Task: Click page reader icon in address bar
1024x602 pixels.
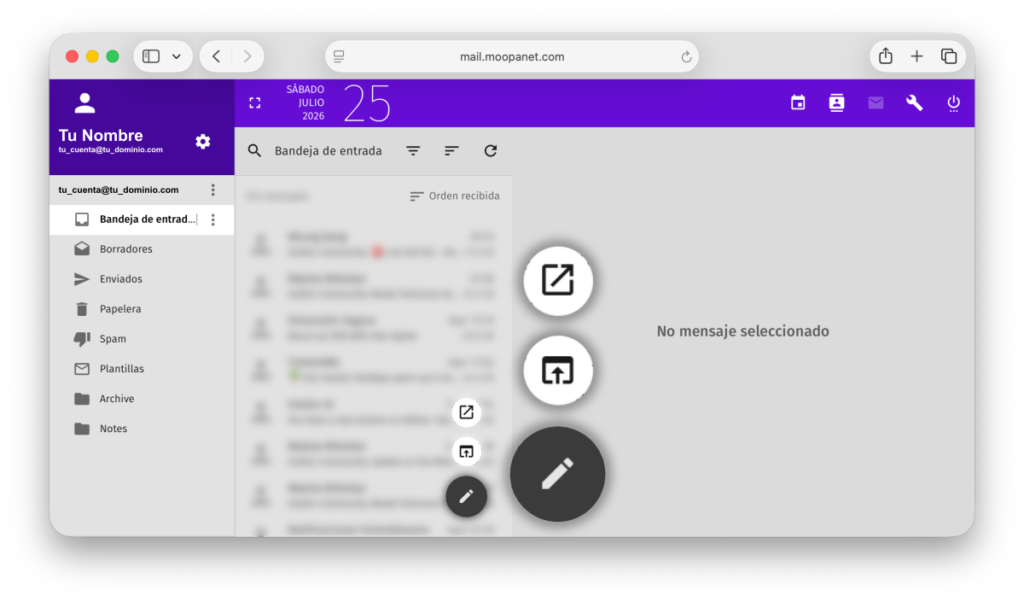Action: coord(339,57)
